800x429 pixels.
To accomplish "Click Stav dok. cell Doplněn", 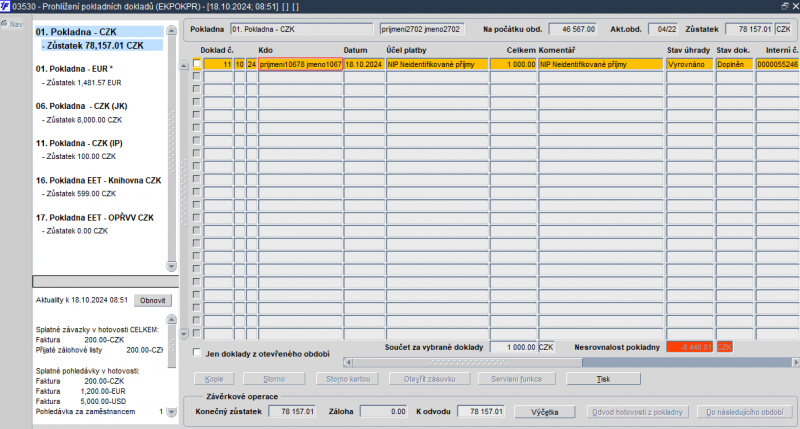I will 734,64.
